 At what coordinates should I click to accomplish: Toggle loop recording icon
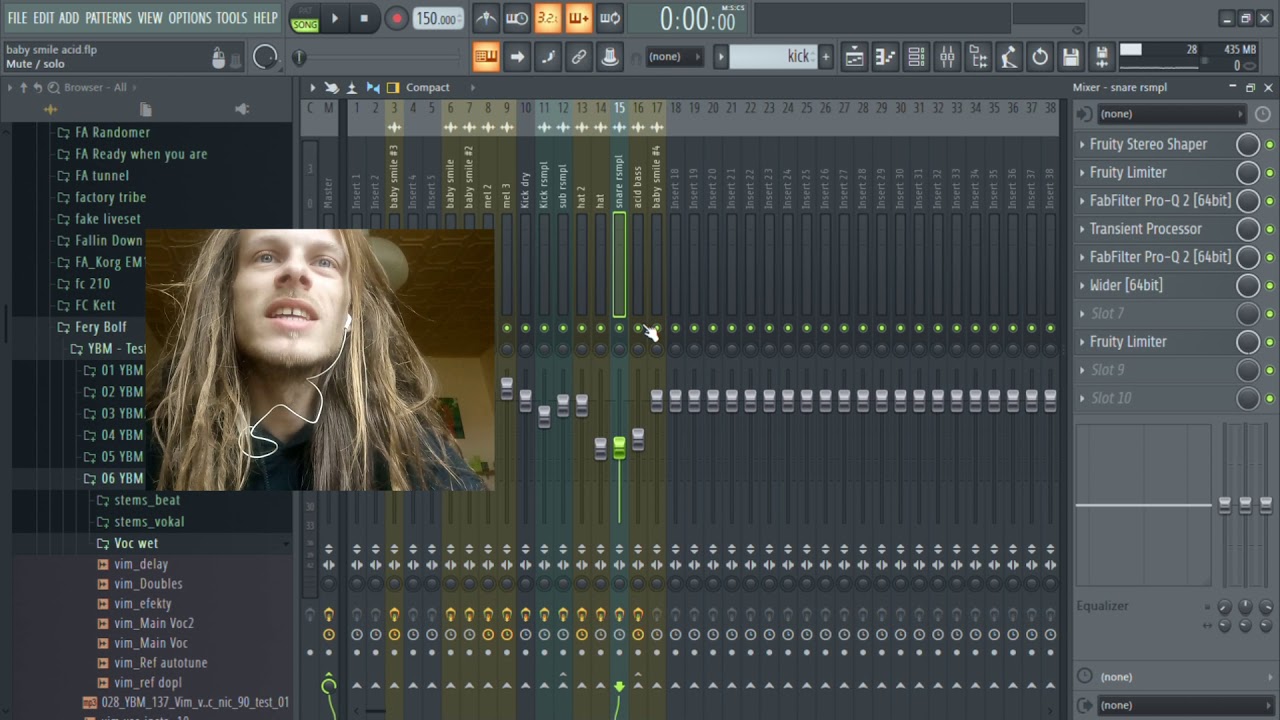[610, 18]
